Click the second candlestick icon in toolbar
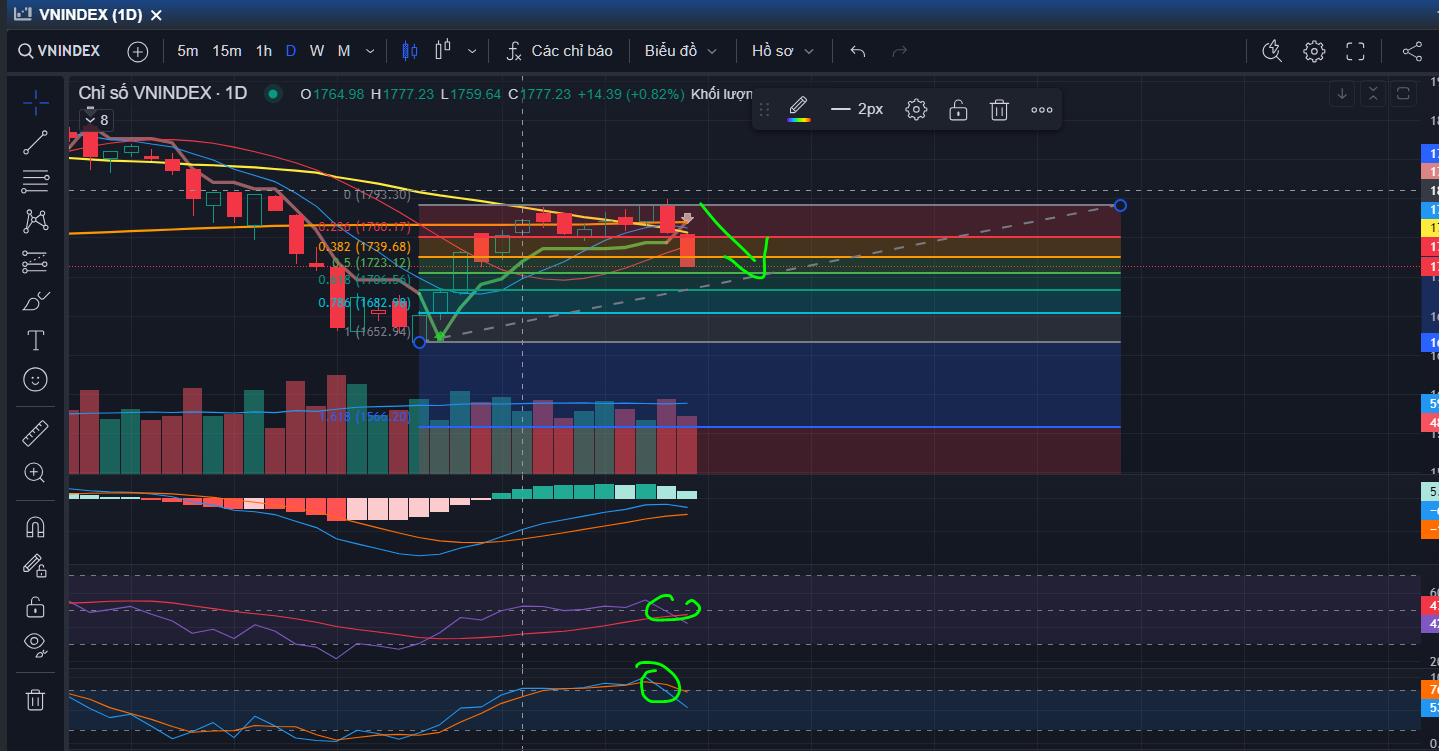The width and height of the screenshot is (1439, 751). tap(444, 51)
